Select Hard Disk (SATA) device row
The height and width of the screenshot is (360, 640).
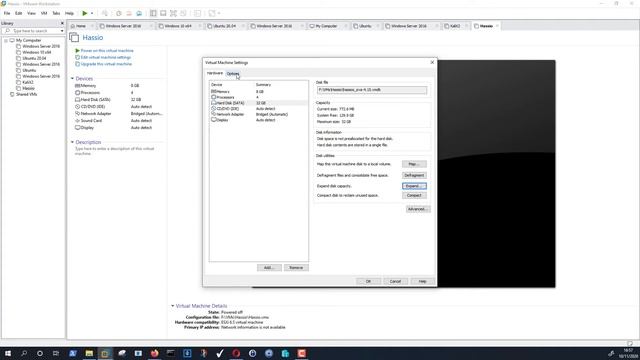258,103
